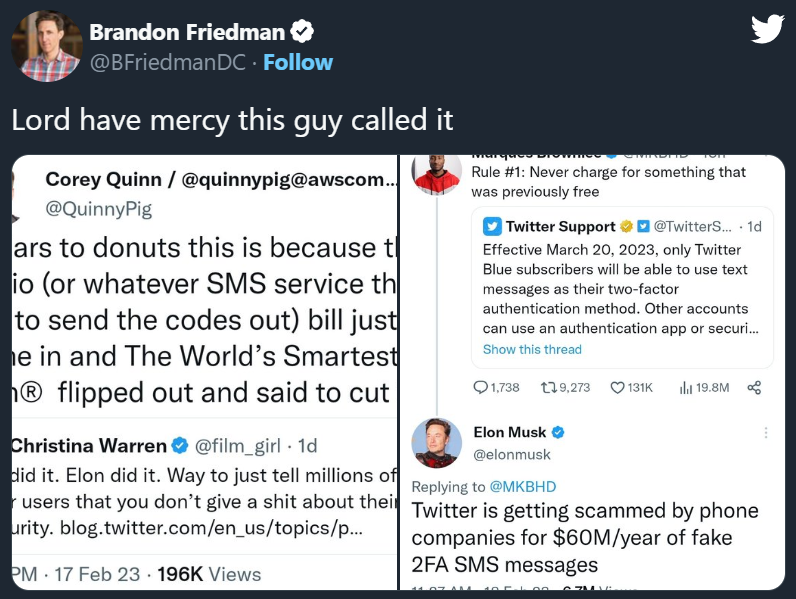Click Elon Musk's avatar picture

point(437,443)
